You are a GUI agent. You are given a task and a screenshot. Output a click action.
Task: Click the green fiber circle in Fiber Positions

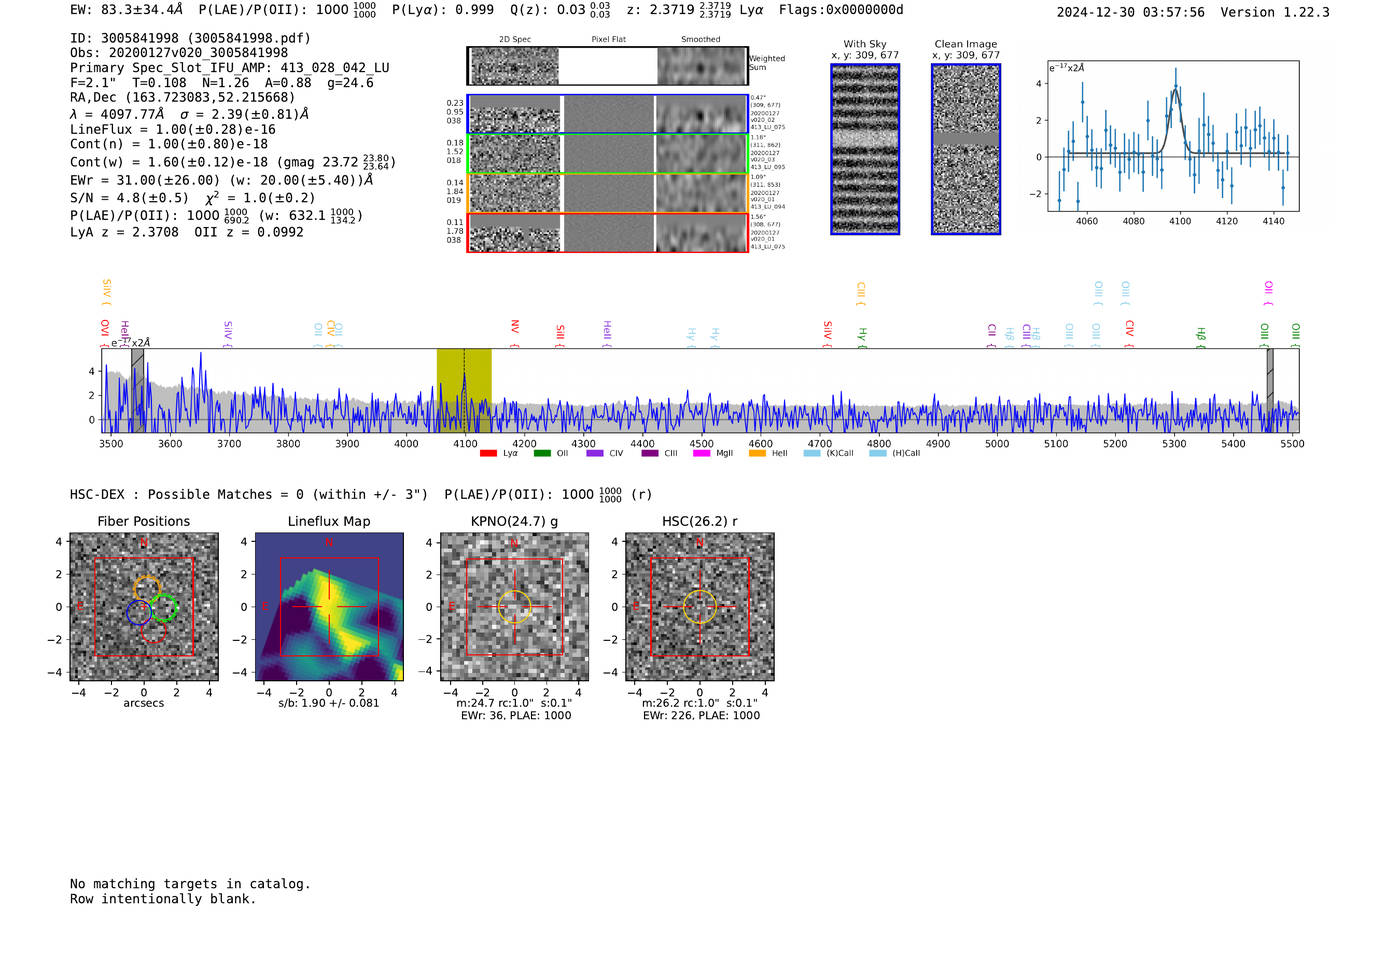[164, 607]
